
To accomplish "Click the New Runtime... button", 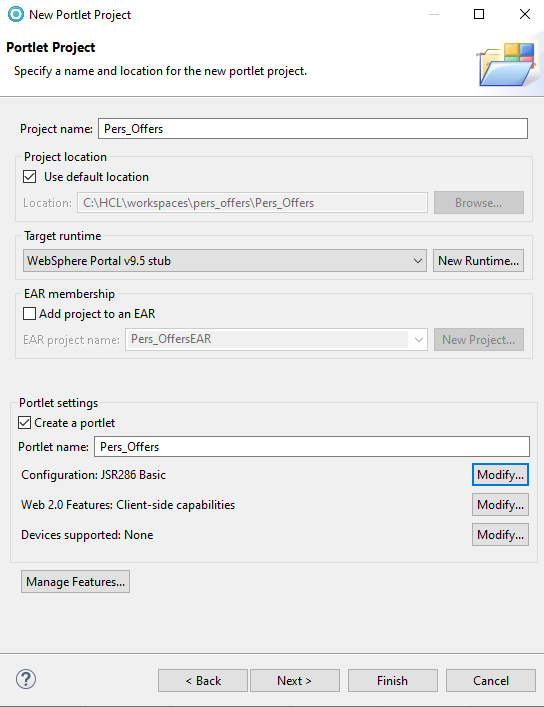I will (x=478, y=261).
